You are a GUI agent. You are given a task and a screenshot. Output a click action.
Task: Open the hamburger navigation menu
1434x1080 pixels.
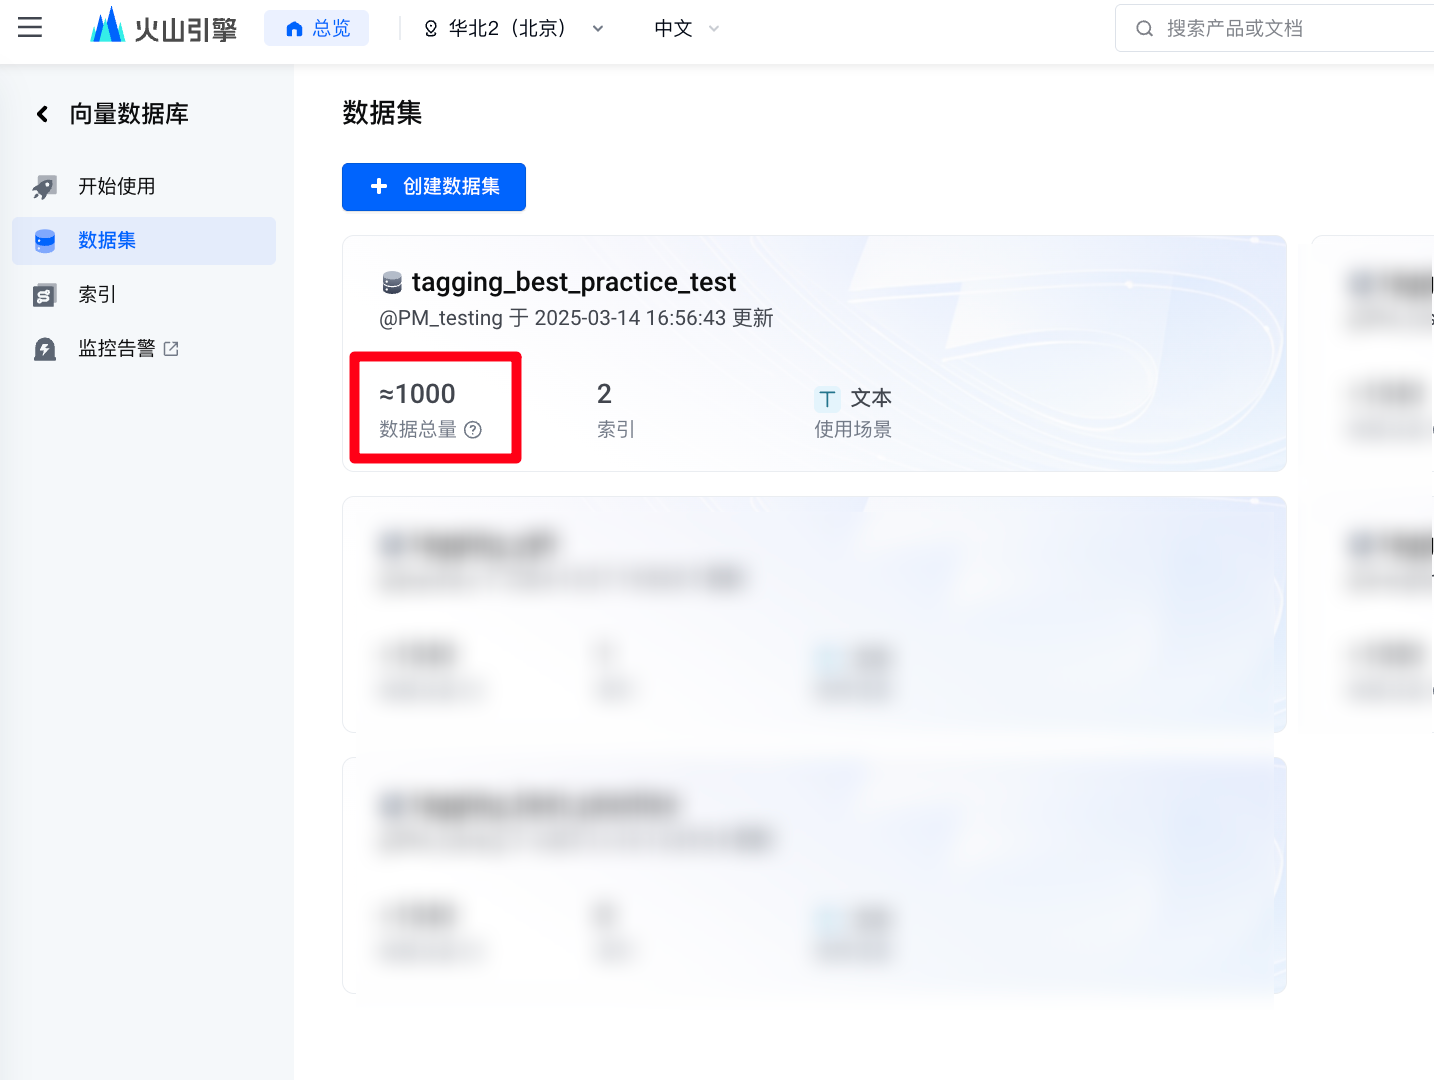[30, 28]
